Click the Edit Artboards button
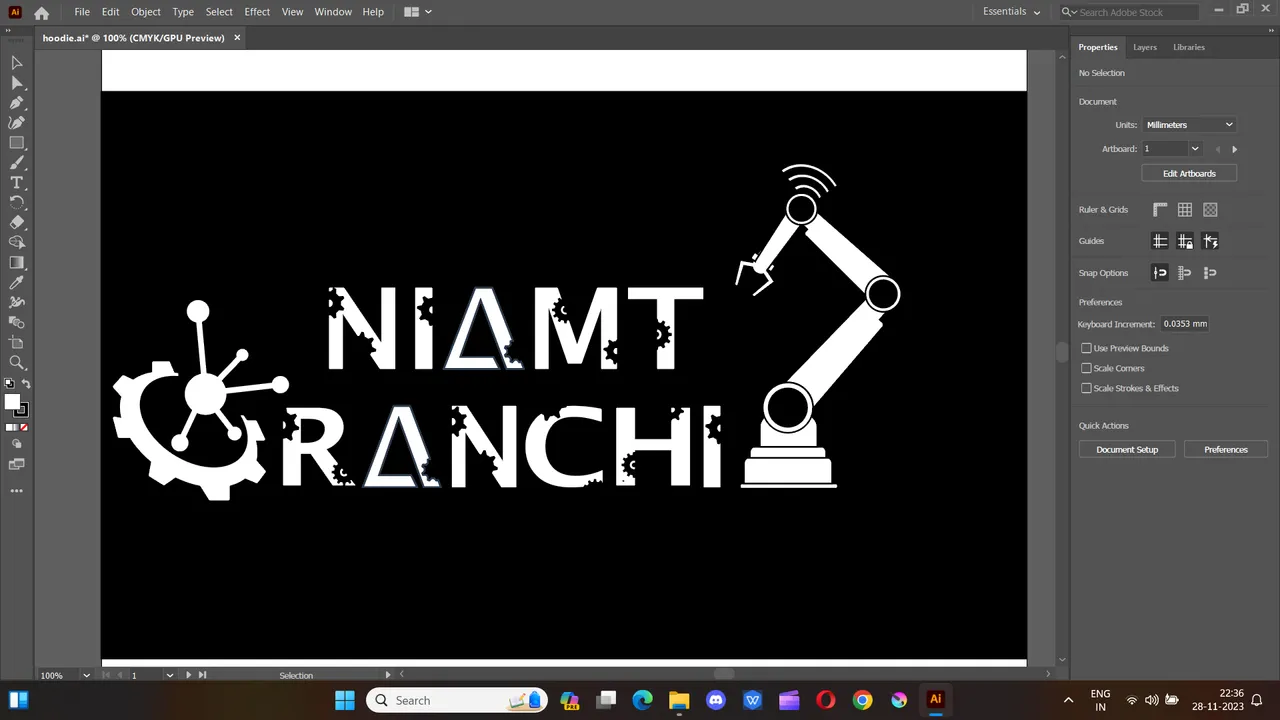The width and height of the screenshot is (1280, 720). 1189,173
